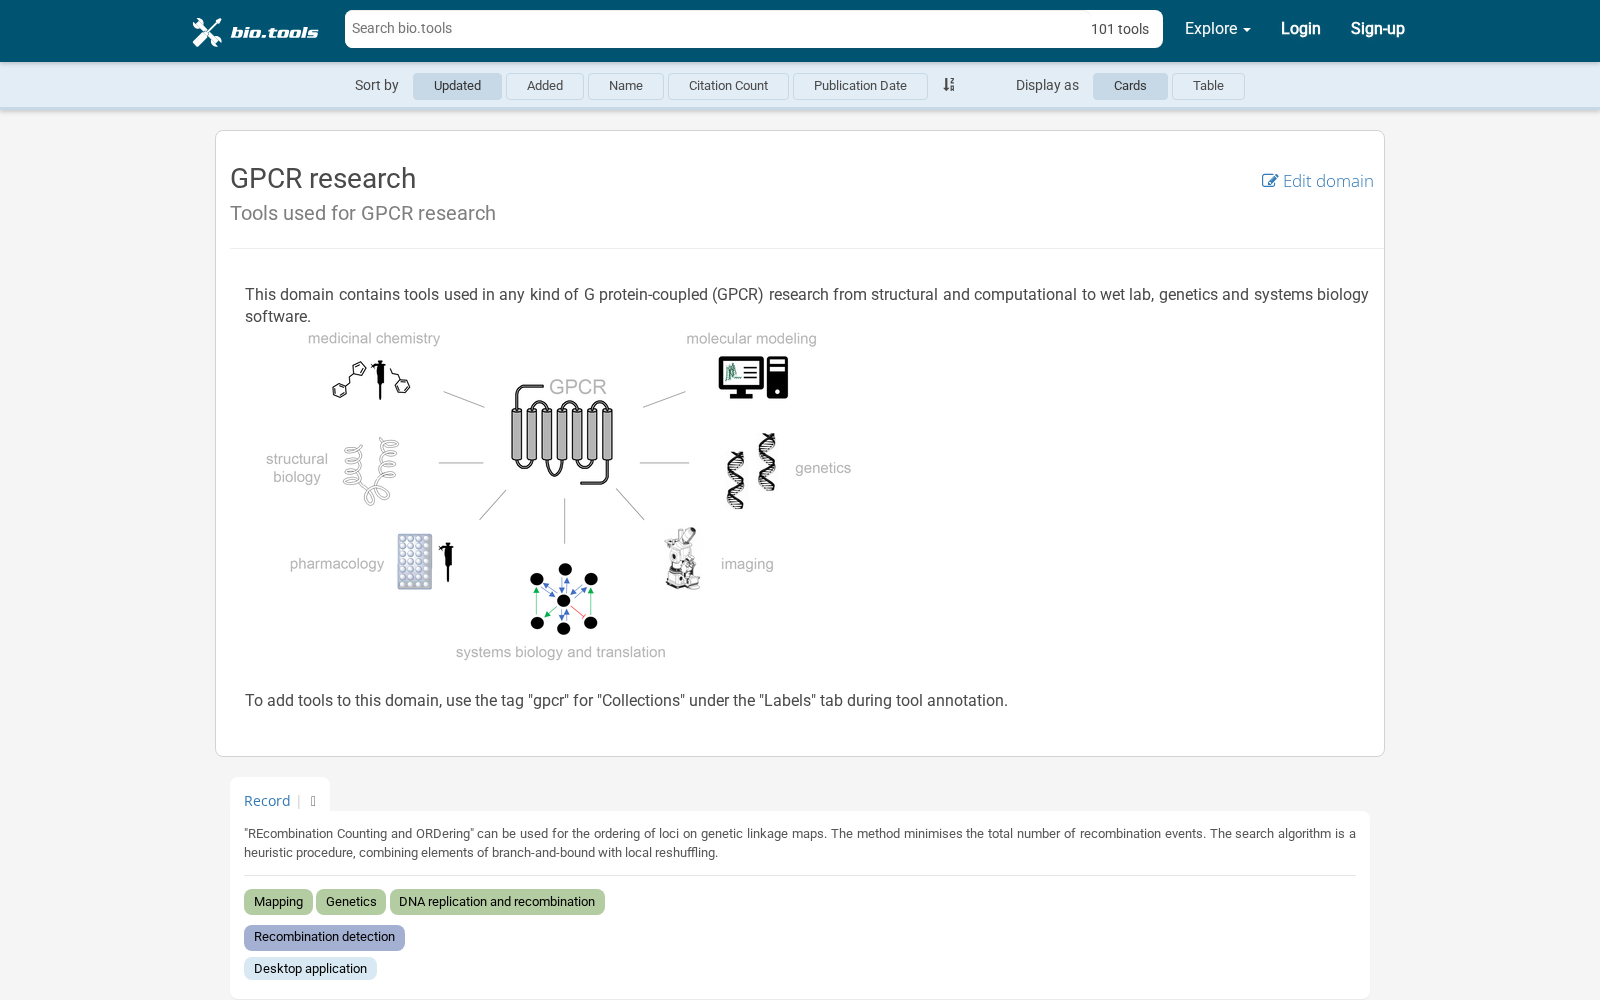Click the Recombination detection operation tag

click(324, 937)
